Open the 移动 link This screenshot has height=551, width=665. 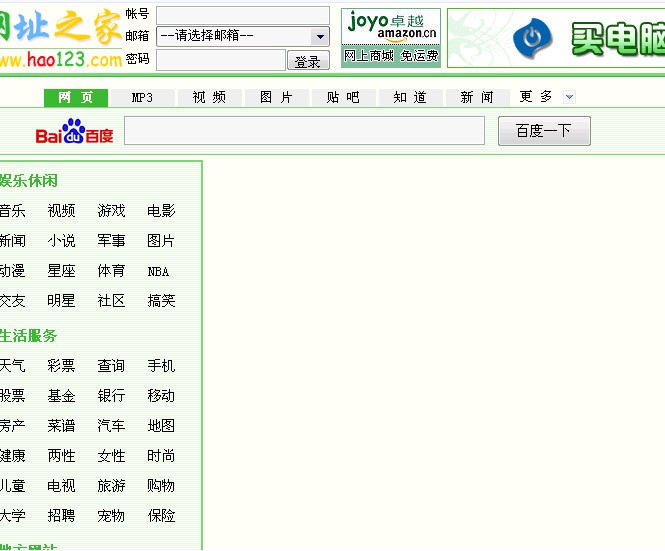click(x=161, y=396)
